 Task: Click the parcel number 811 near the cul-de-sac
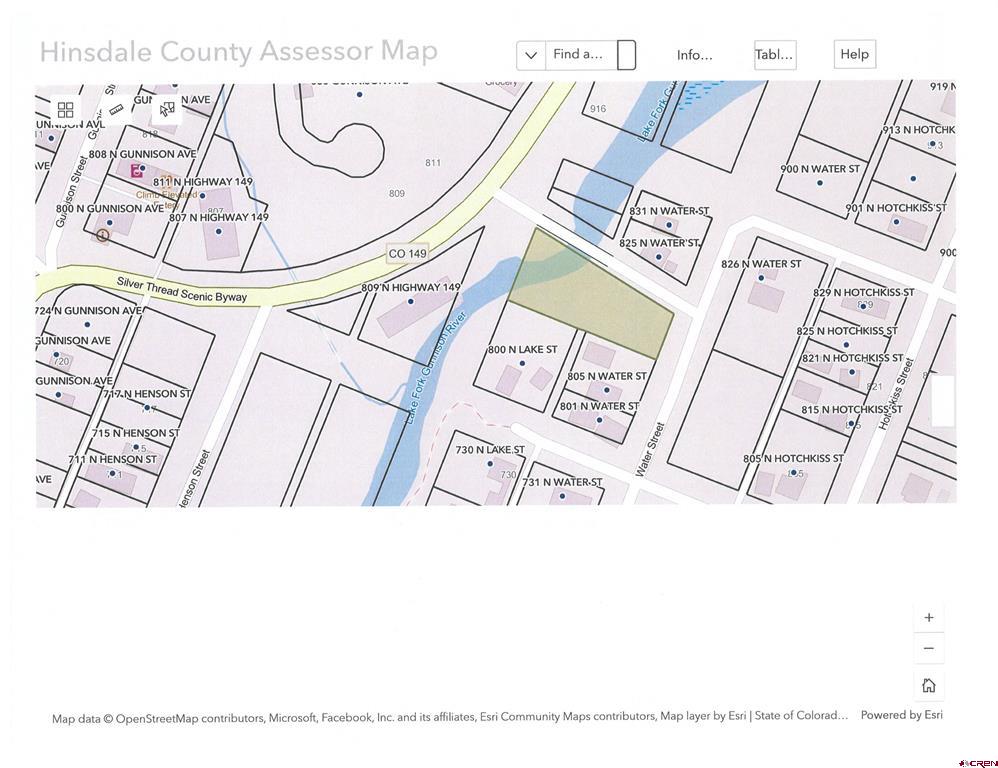coord(433,163)
